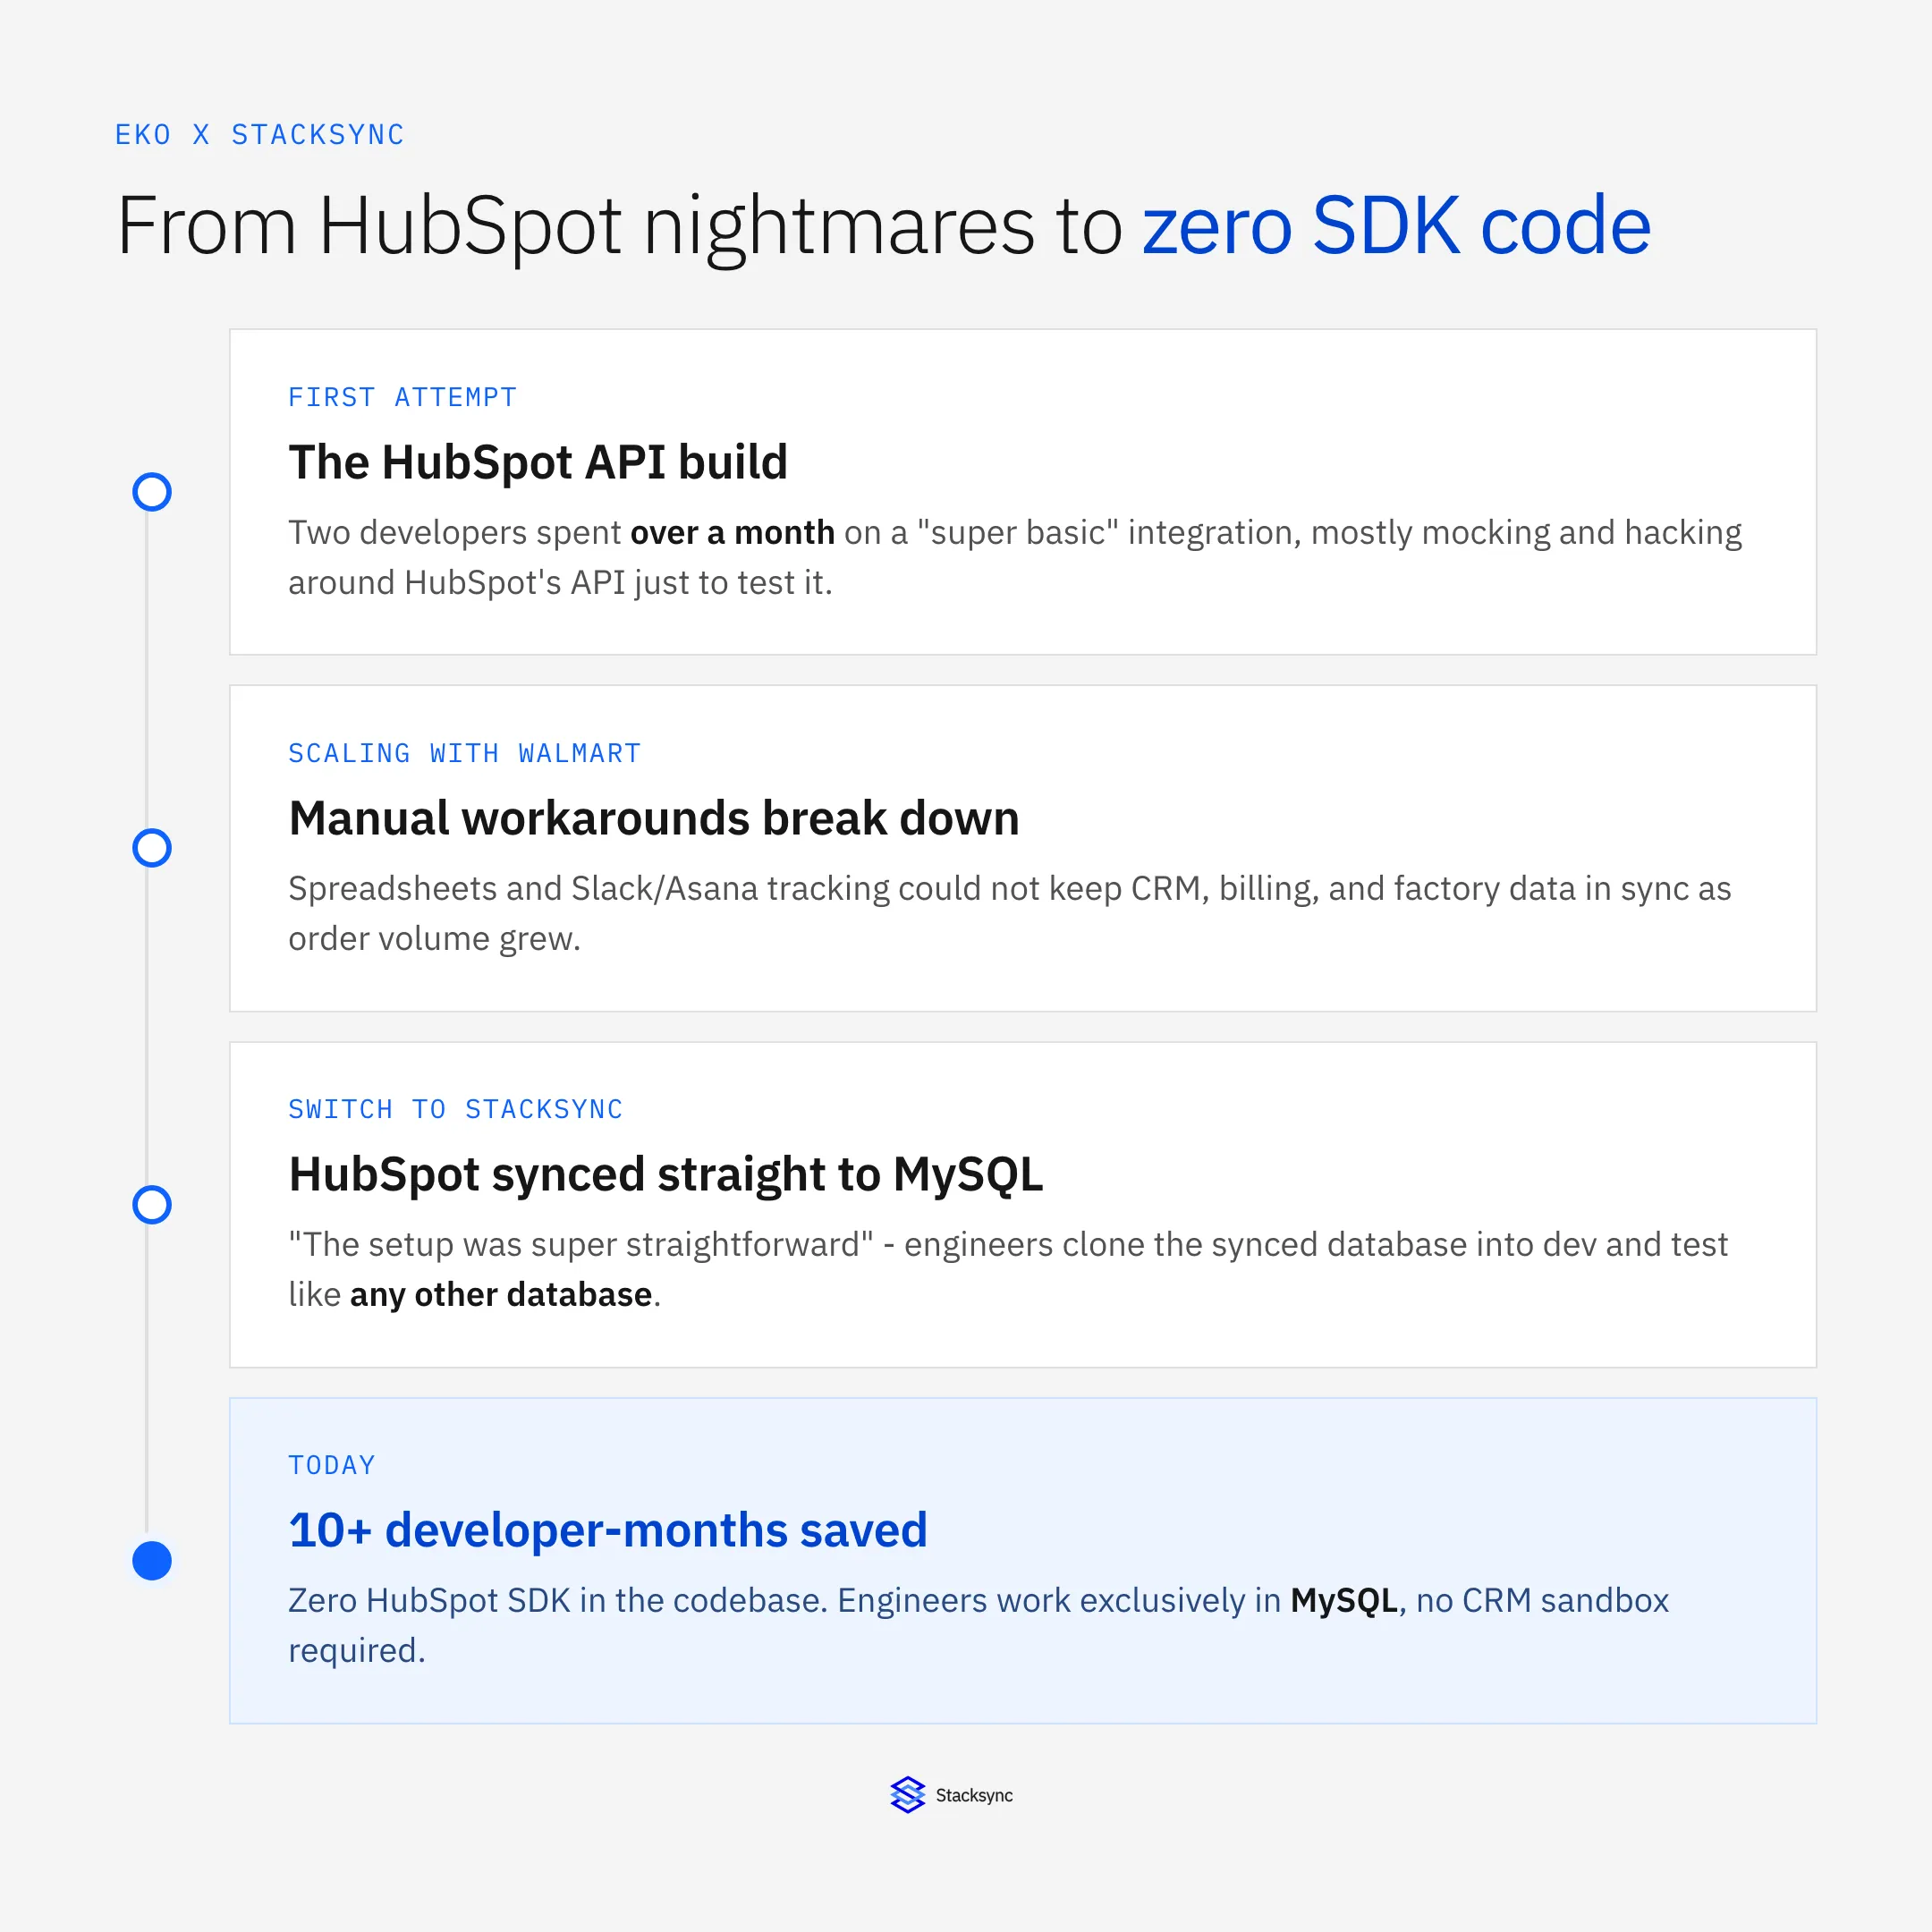The height and width of the screenshot is (1932, 1932).
Task: Click "around HubSpot's API just to test it." line
Action: click(x=560, y=583)
